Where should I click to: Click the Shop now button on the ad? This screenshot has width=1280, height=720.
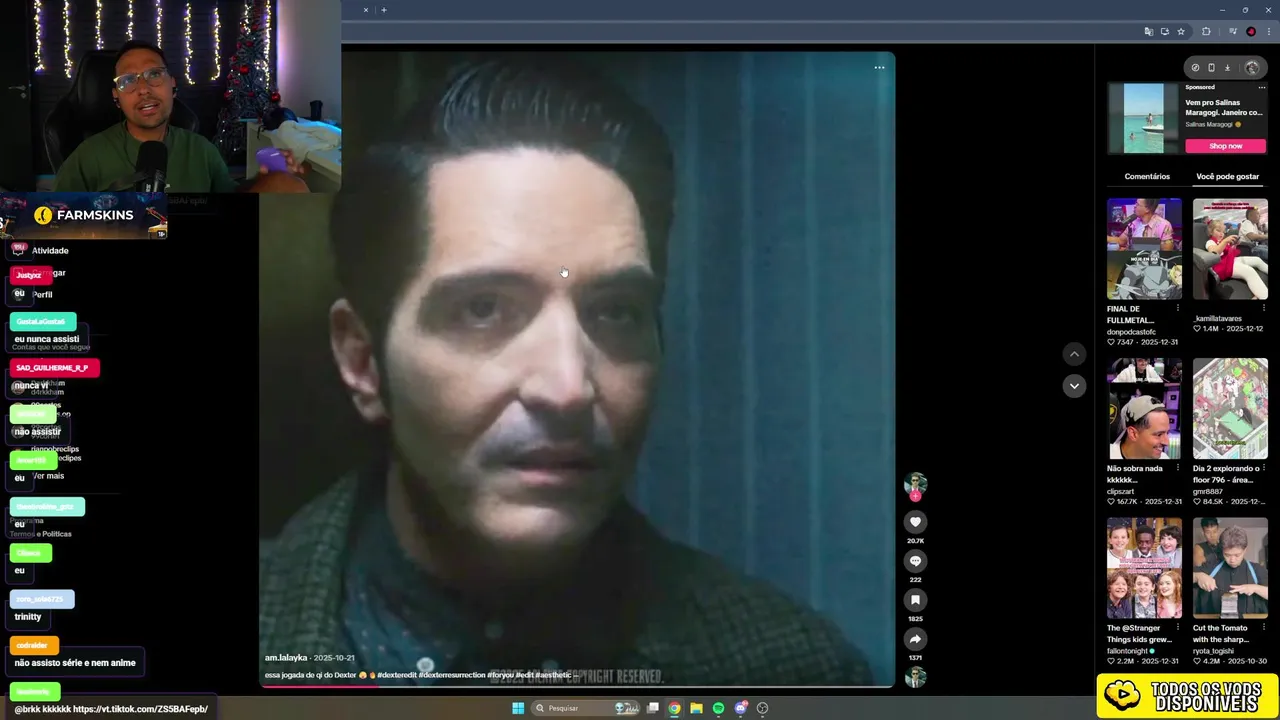(1226, 146)
